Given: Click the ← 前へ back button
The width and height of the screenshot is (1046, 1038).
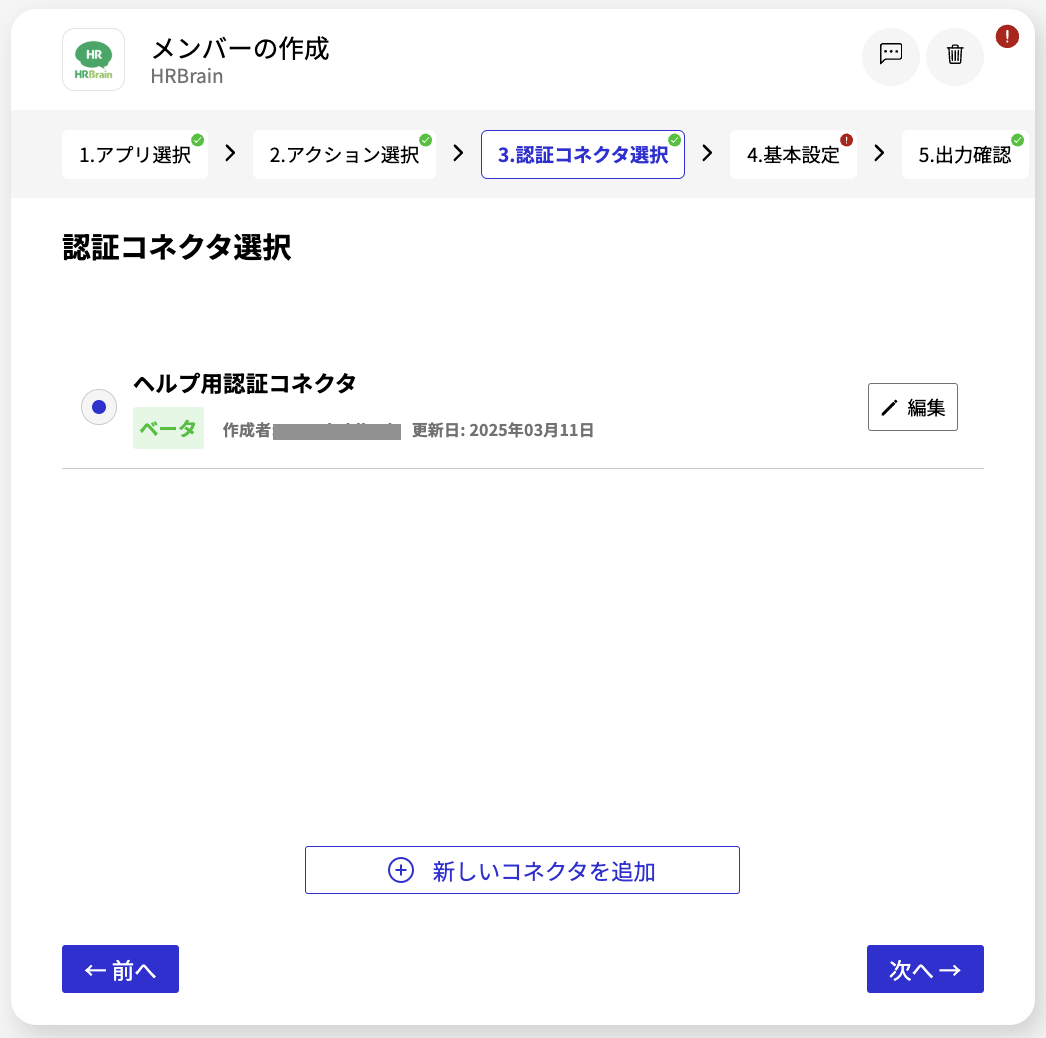Looking at the screenshot, I should [120, 969].
